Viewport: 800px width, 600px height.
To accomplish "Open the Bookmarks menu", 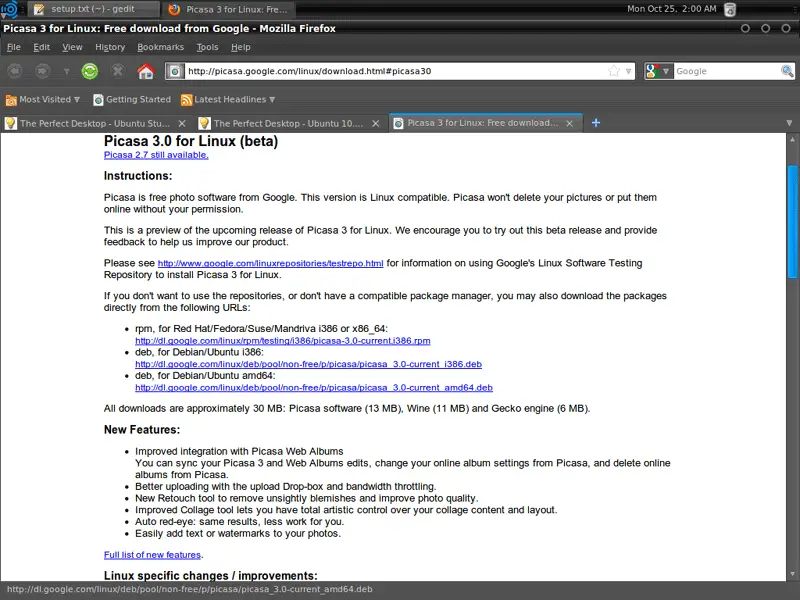I will point(160,47).
